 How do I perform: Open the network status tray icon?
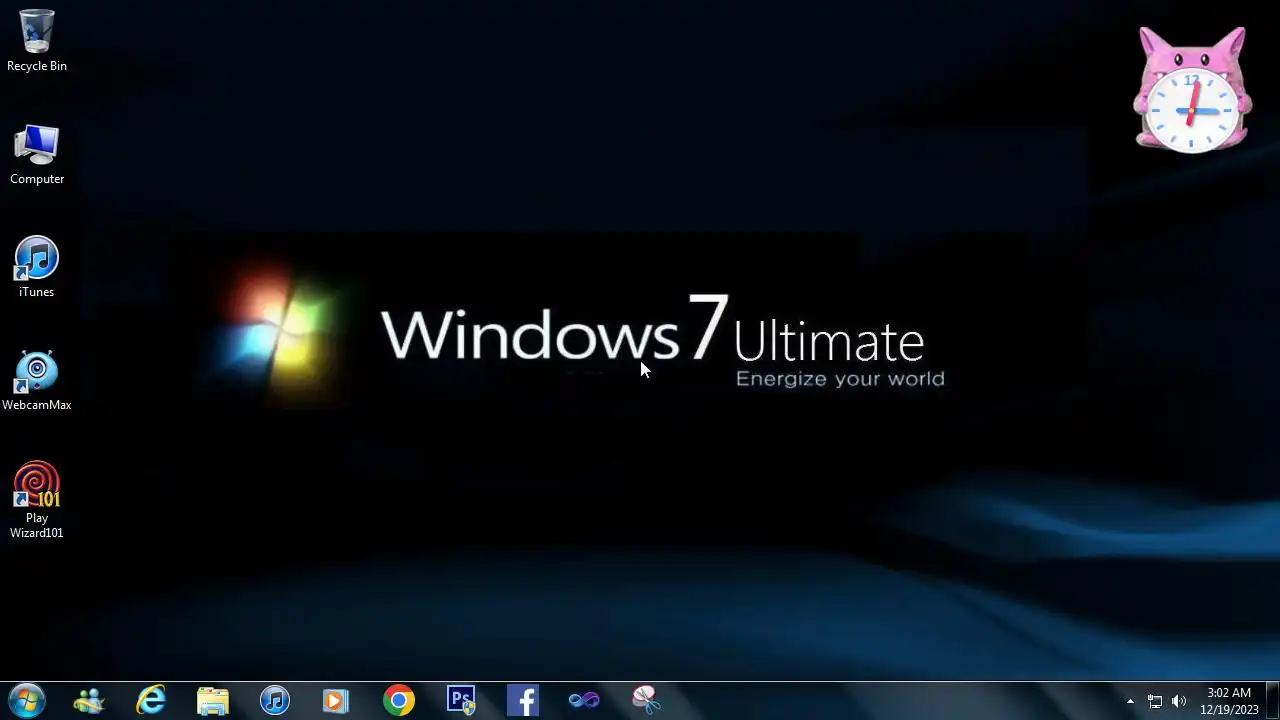pyautogui.click(x=1155, y=701)
